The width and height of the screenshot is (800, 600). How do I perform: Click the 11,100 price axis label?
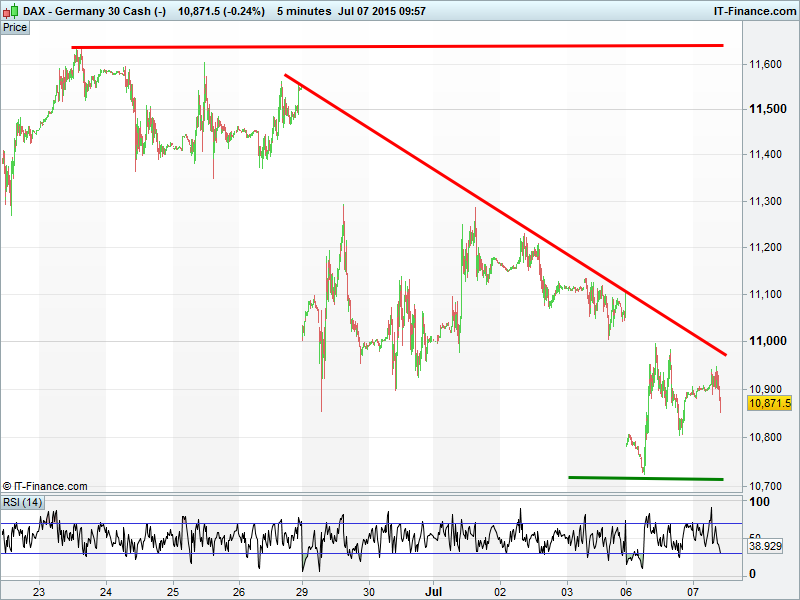pos(765,294)
